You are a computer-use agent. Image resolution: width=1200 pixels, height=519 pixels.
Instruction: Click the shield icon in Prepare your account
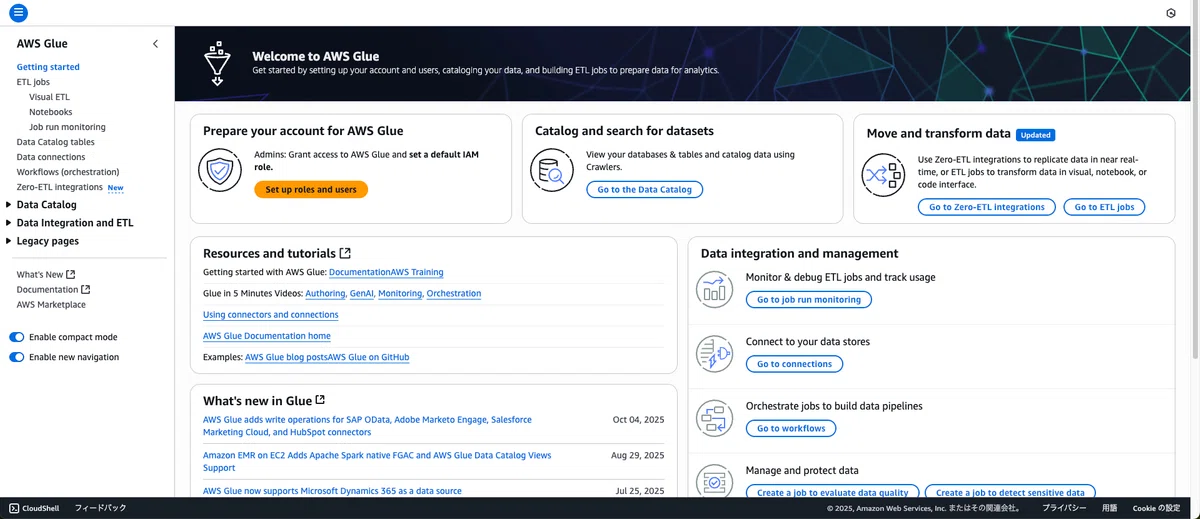tap(219, 170)
